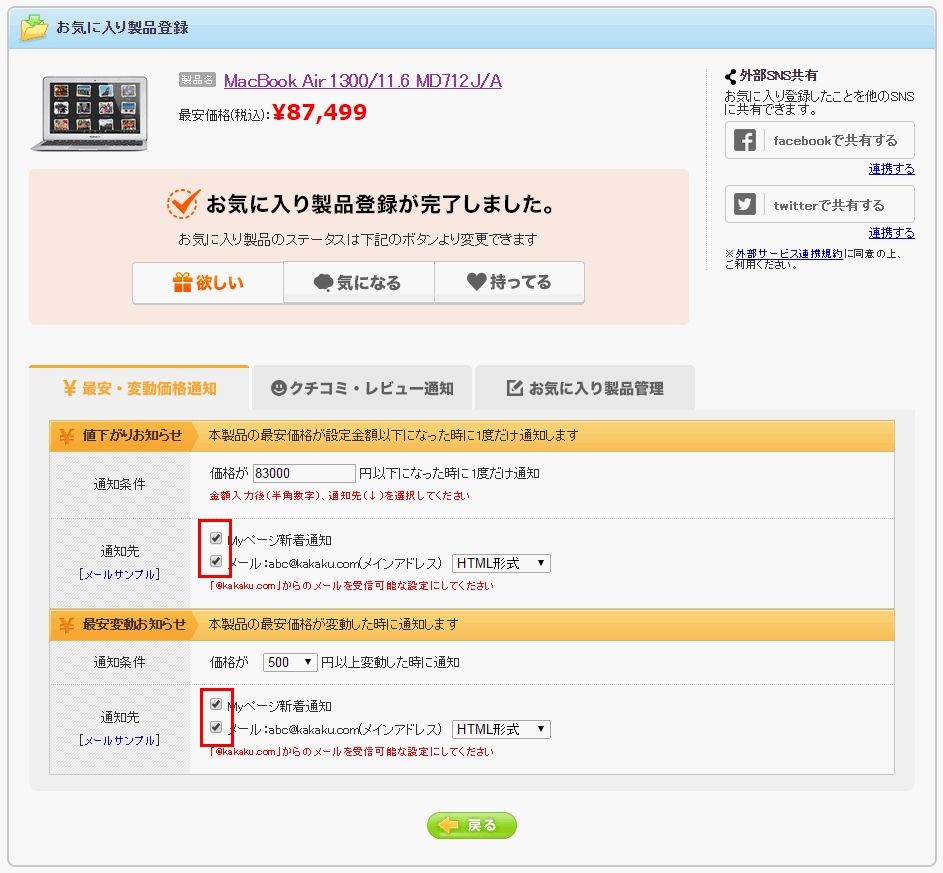
Task: Click facebookで共有する button
Action: coord(820,141)
